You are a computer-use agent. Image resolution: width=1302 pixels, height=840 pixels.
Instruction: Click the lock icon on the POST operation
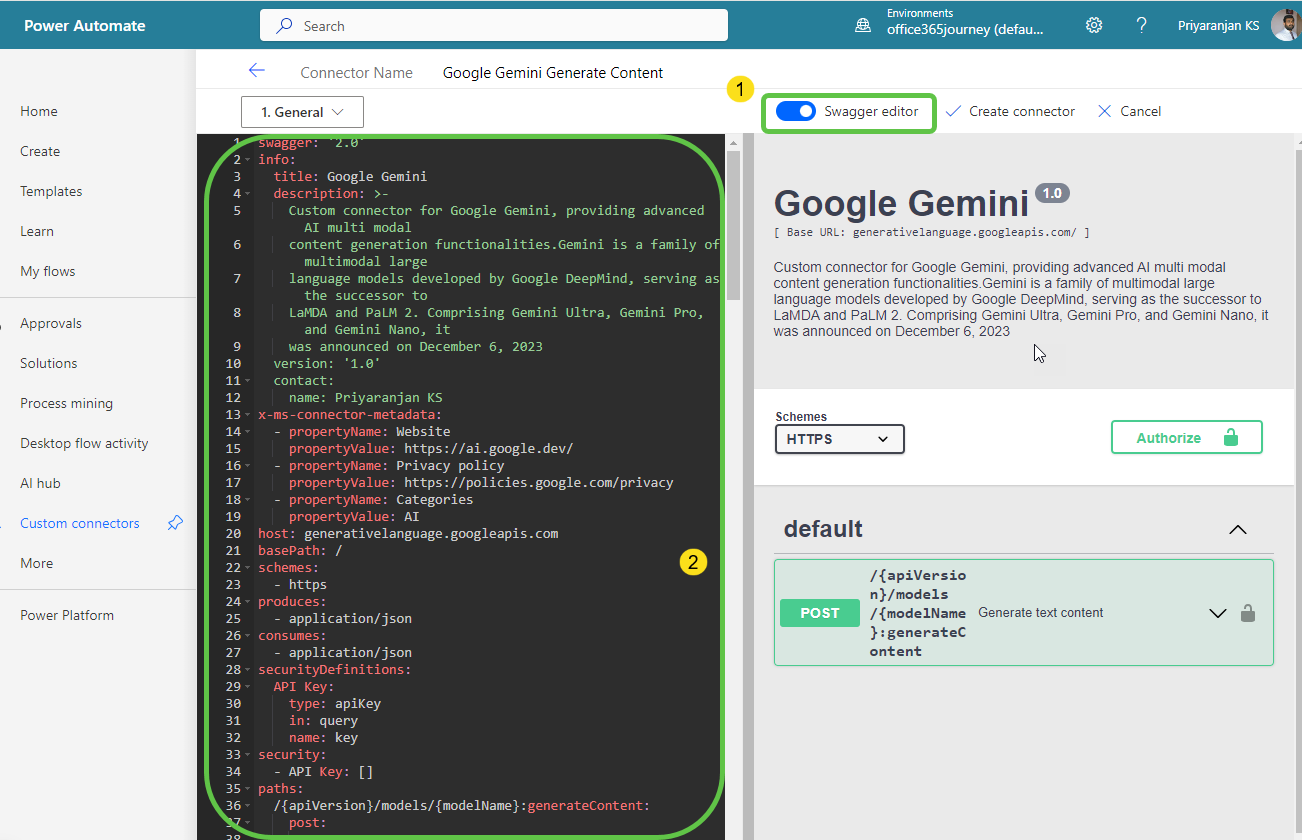pos(1248,613)
